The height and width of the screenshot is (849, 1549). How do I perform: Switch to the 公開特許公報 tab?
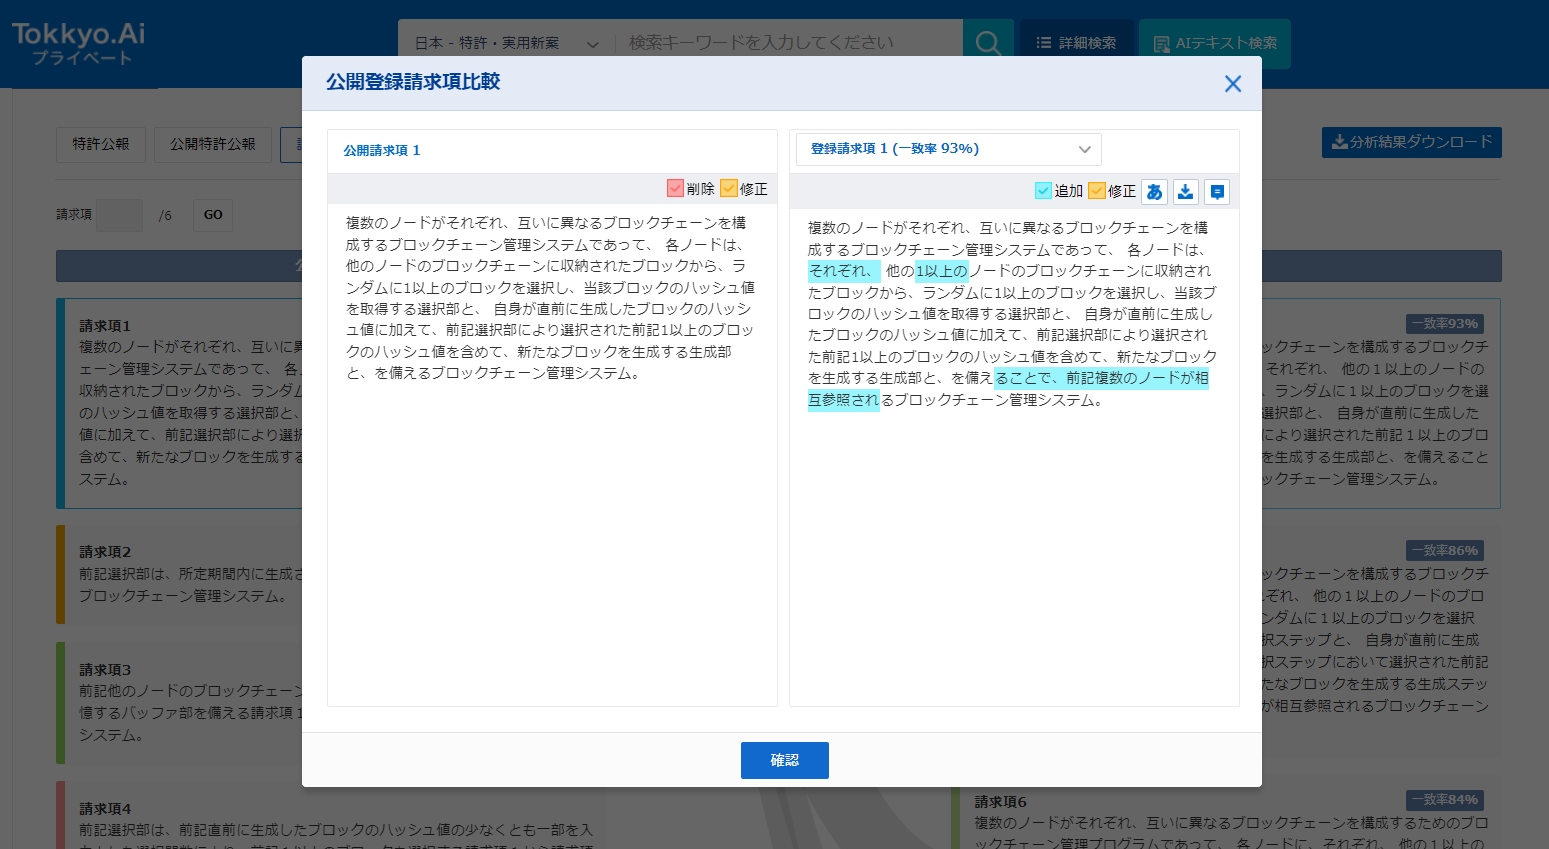[213, 144]
